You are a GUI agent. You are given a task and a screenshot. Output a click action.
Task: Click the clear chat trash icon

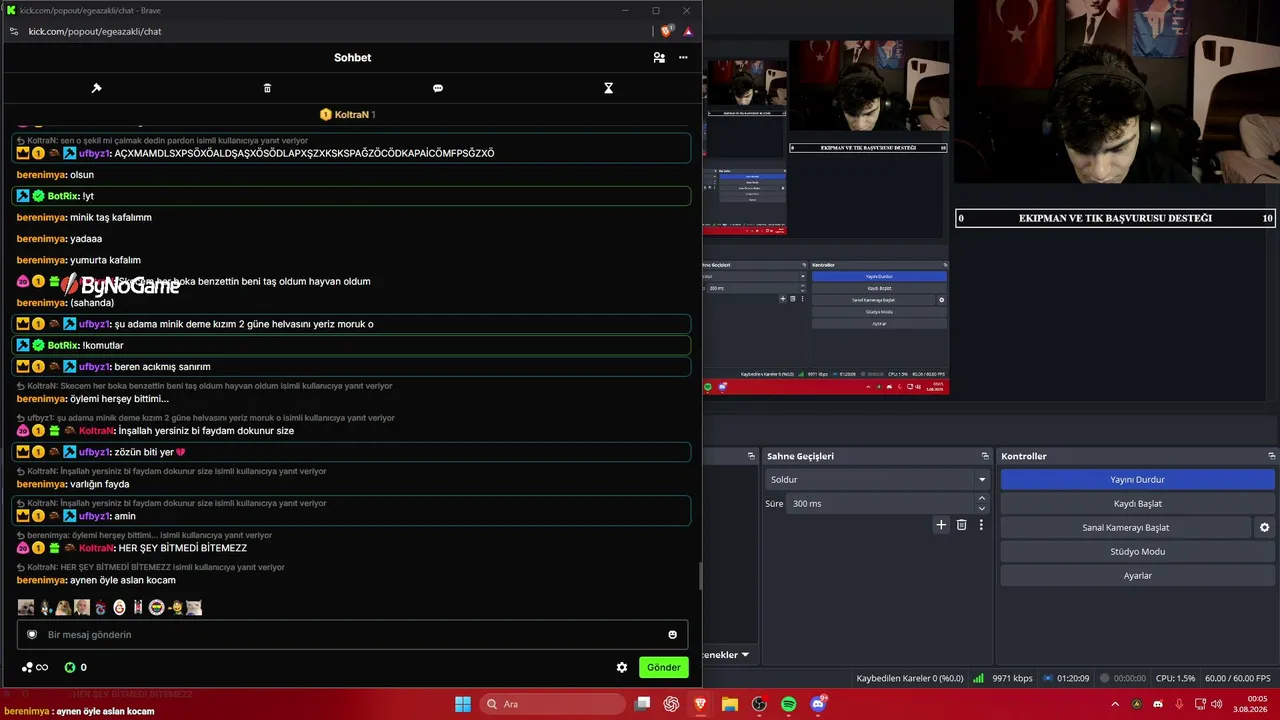click(x=267, y=88)
